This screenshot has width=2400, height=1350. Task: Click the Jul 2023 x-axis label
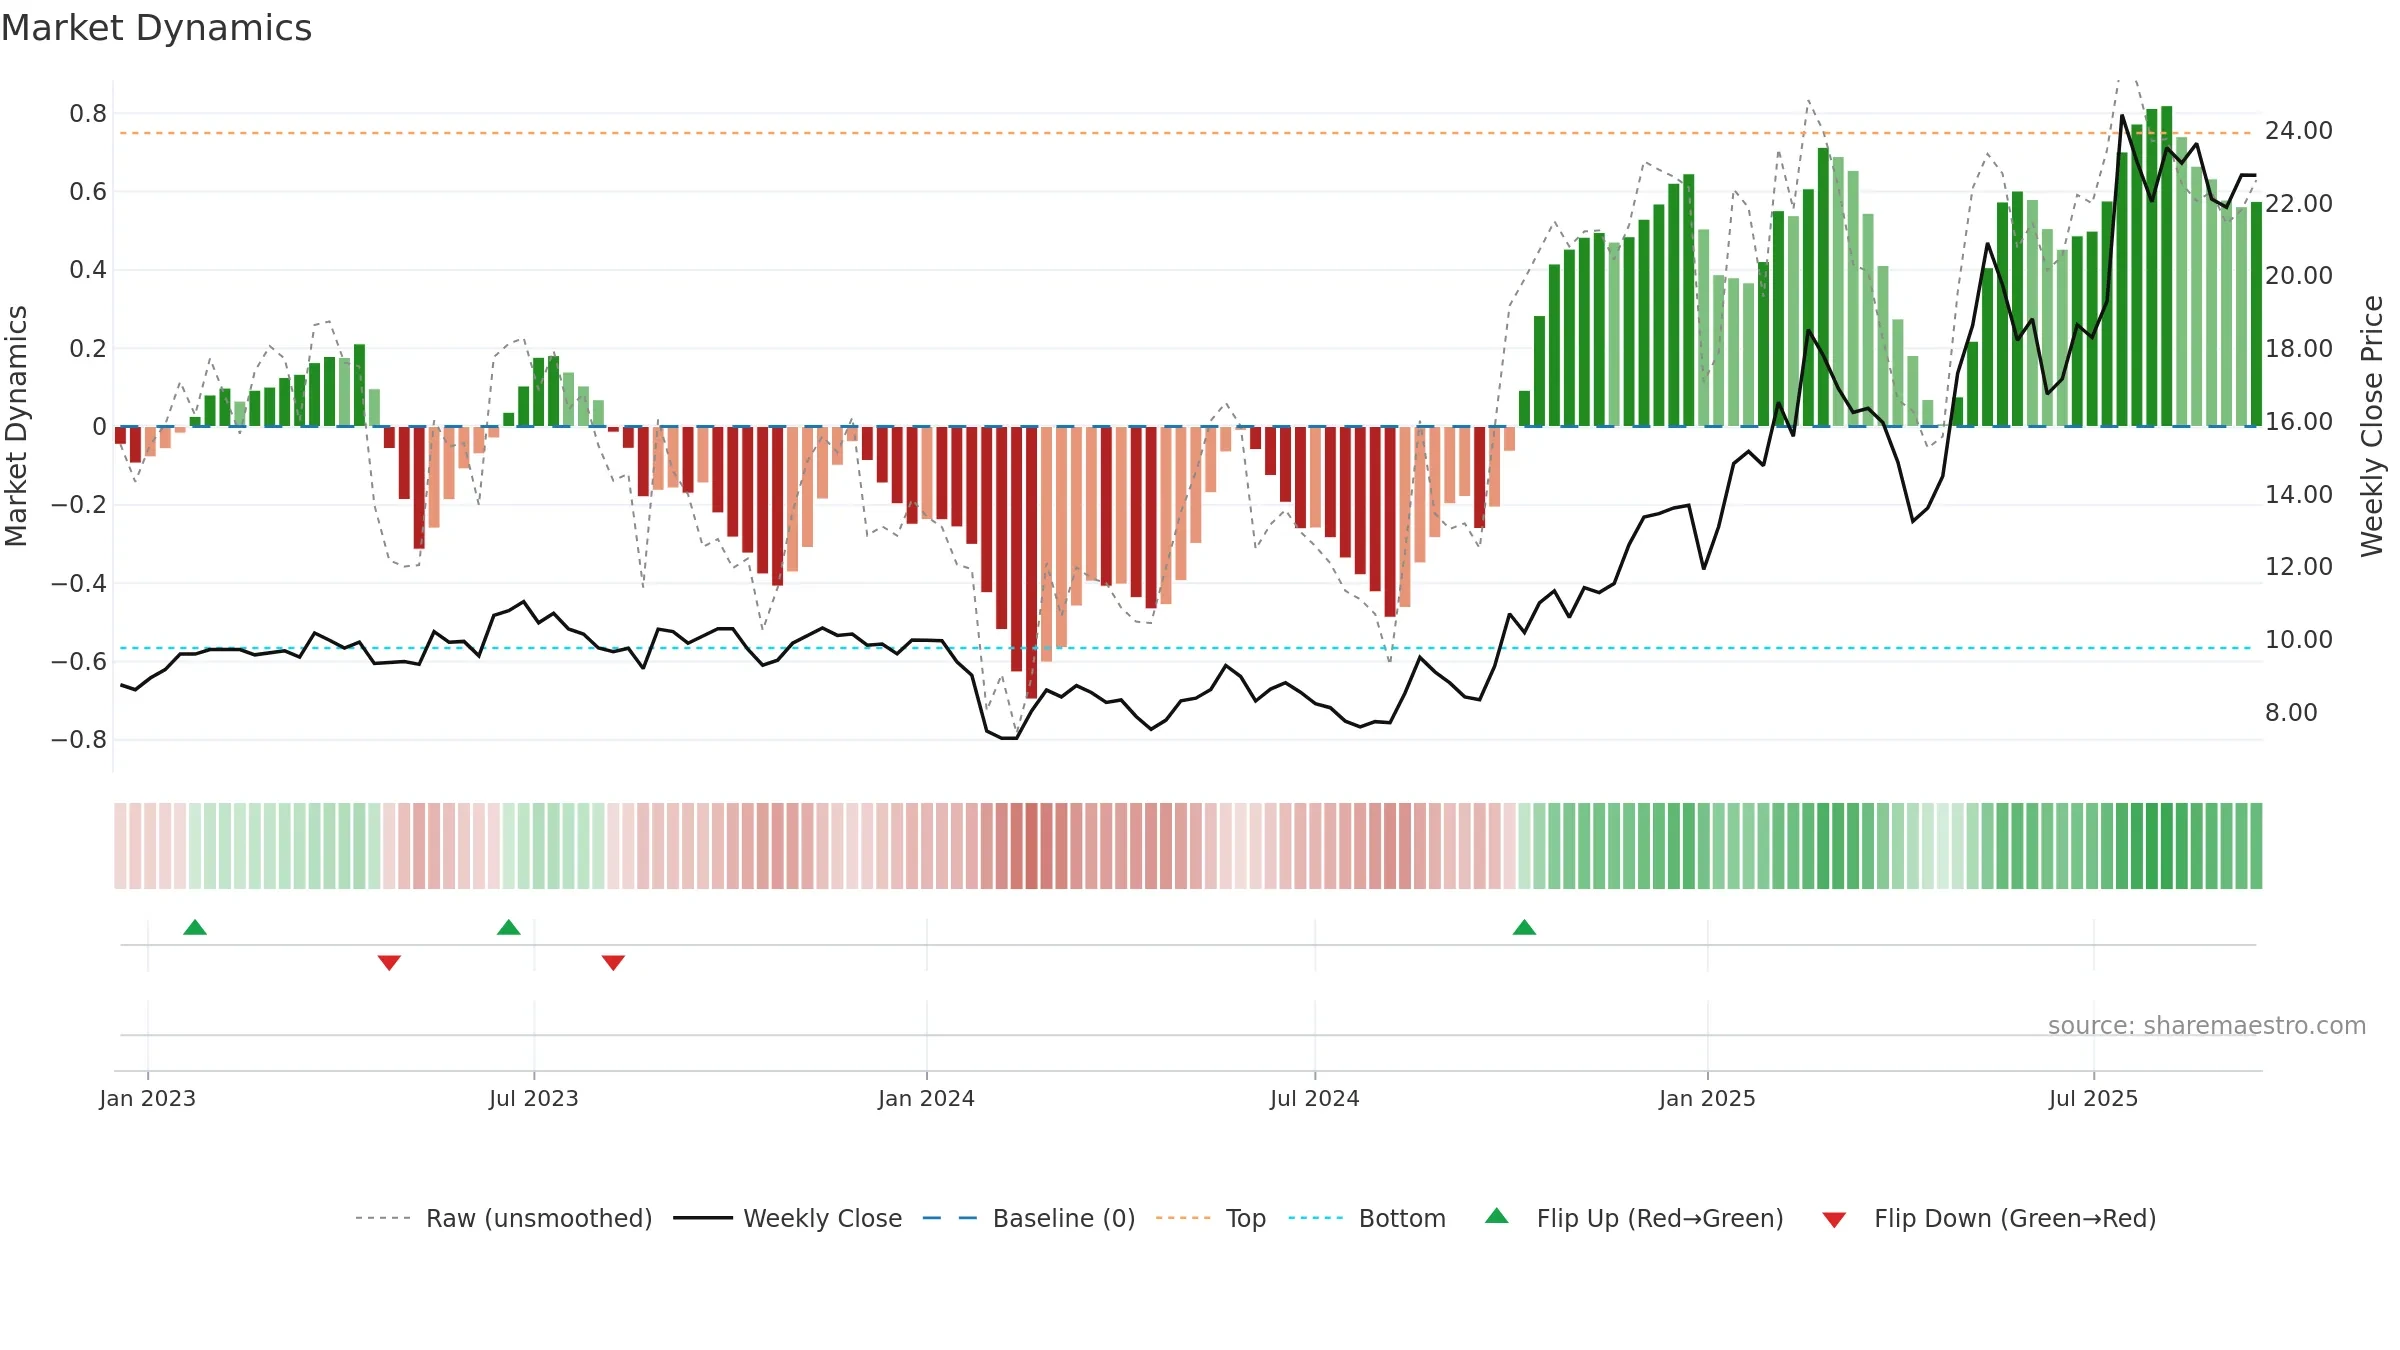click(x=534, y=1098)
